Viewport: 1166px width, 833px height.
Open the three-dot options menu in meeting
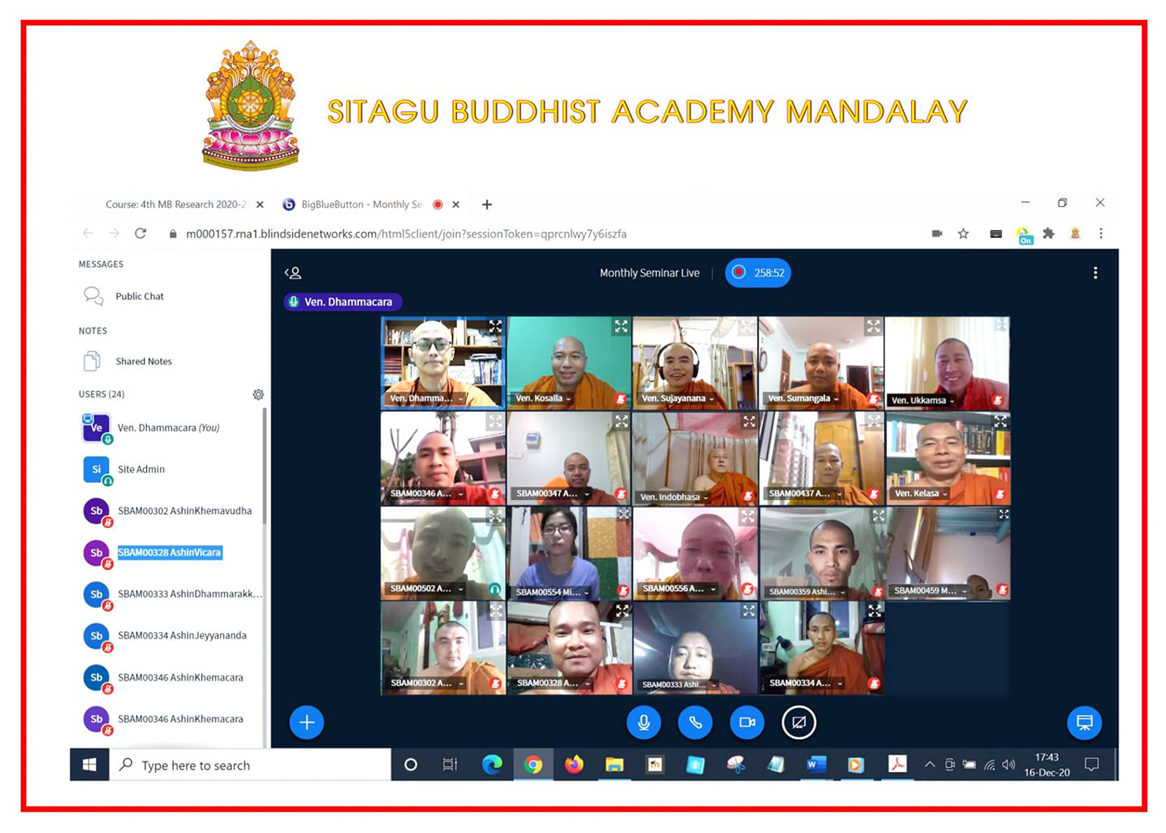(x=1095, y=273)
